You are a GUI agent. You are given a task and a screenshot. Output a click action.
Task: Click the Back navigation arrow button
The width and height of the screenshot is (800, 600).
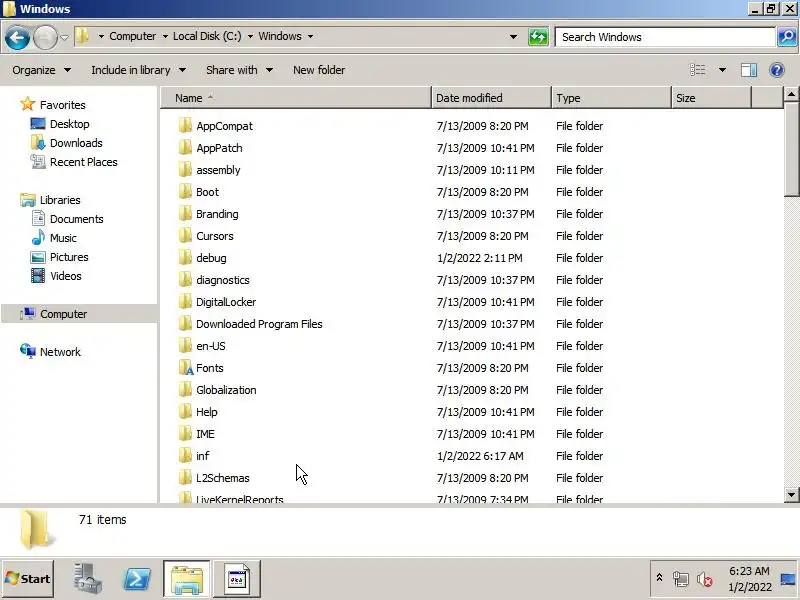point(17,37)
